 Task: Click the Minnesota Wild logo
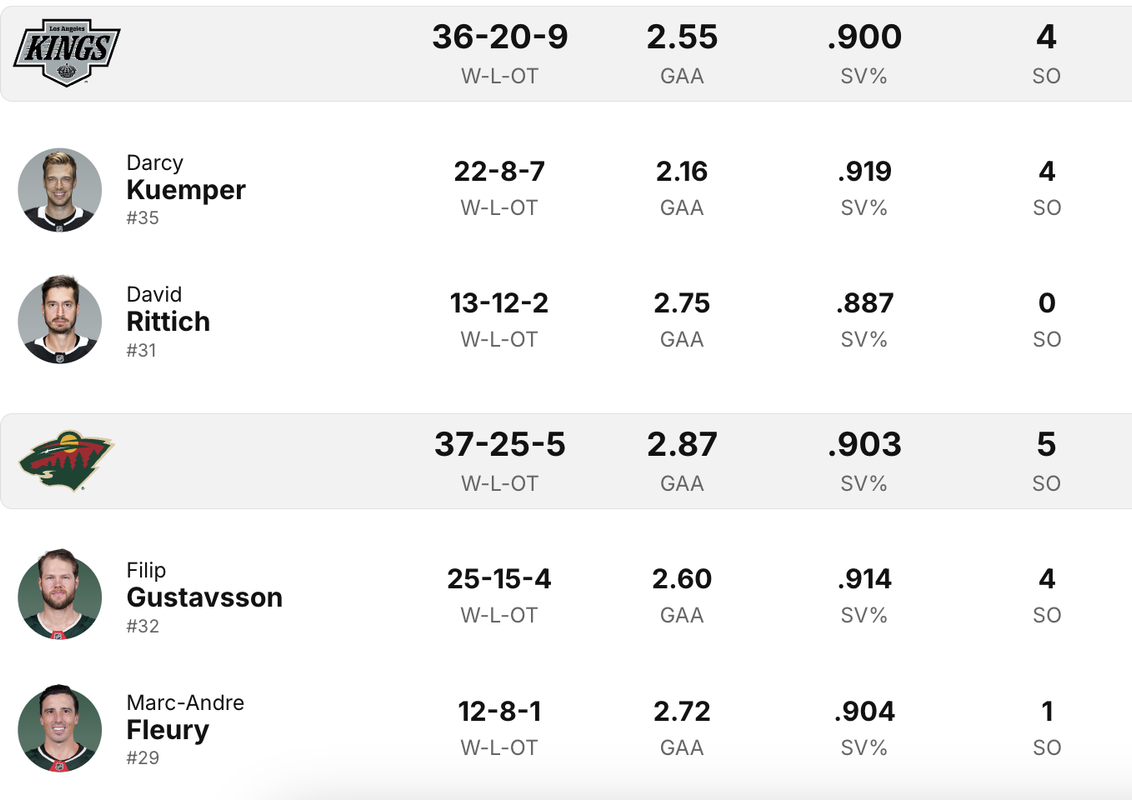tap(66, 461)
